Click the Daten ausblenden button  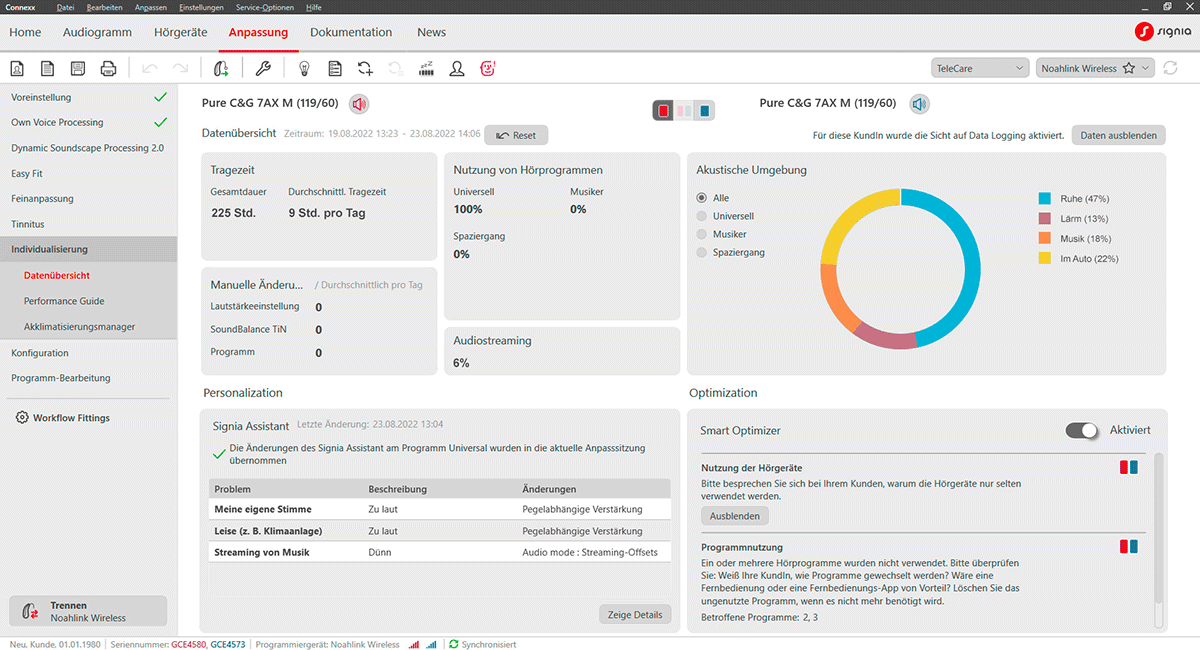[1118, 135]
